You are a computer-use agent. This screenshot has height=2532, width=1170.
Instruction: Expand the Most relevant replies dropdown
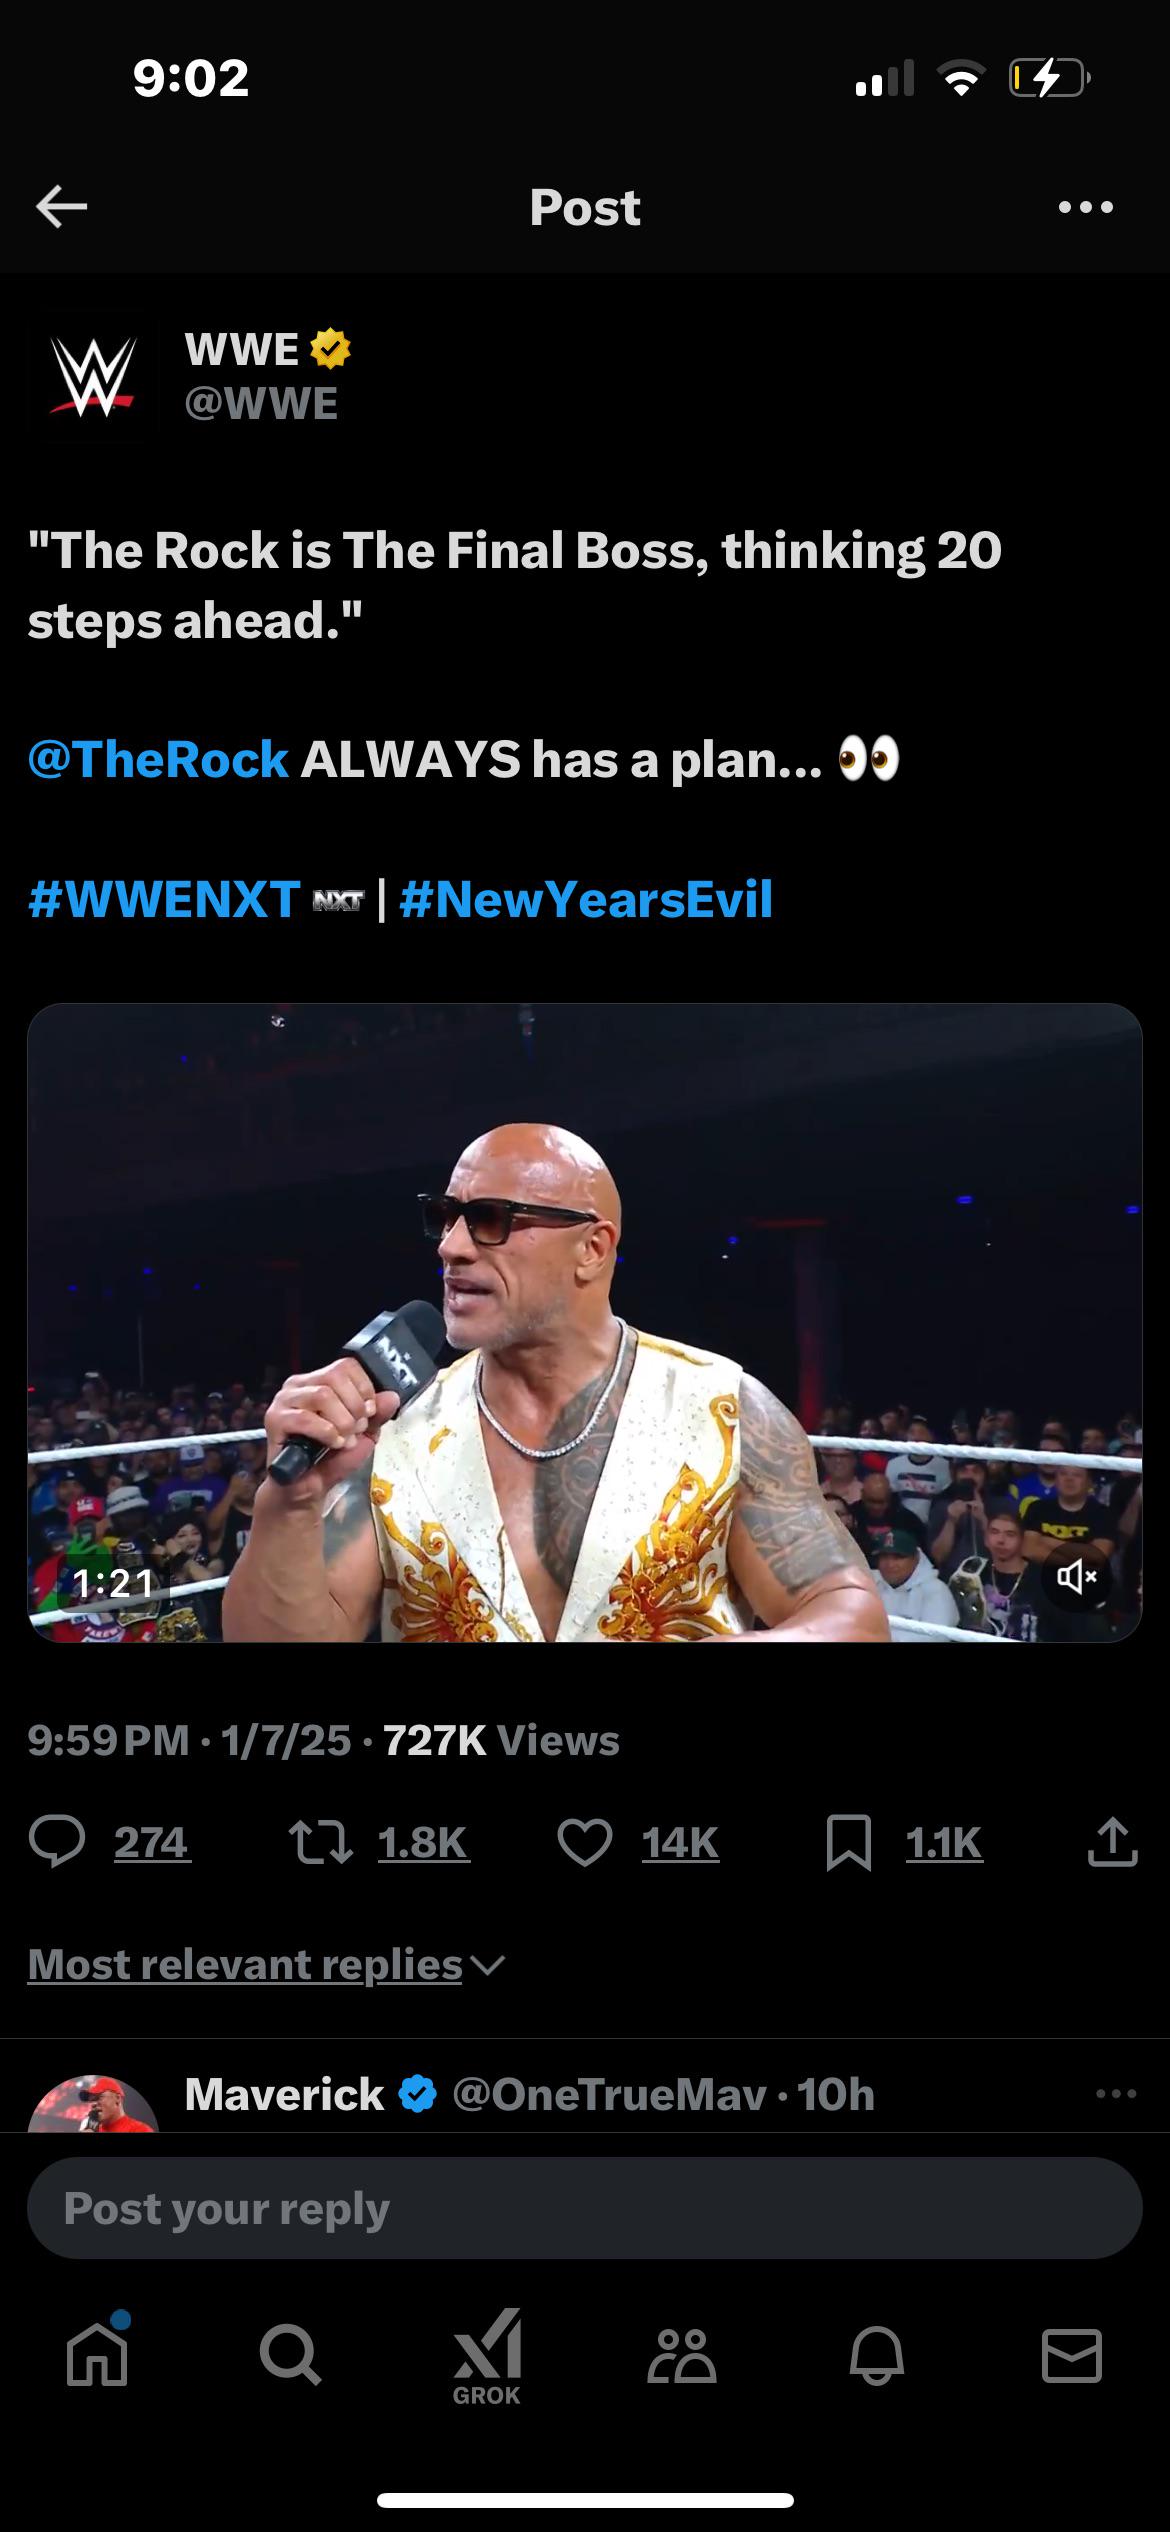266,1965
